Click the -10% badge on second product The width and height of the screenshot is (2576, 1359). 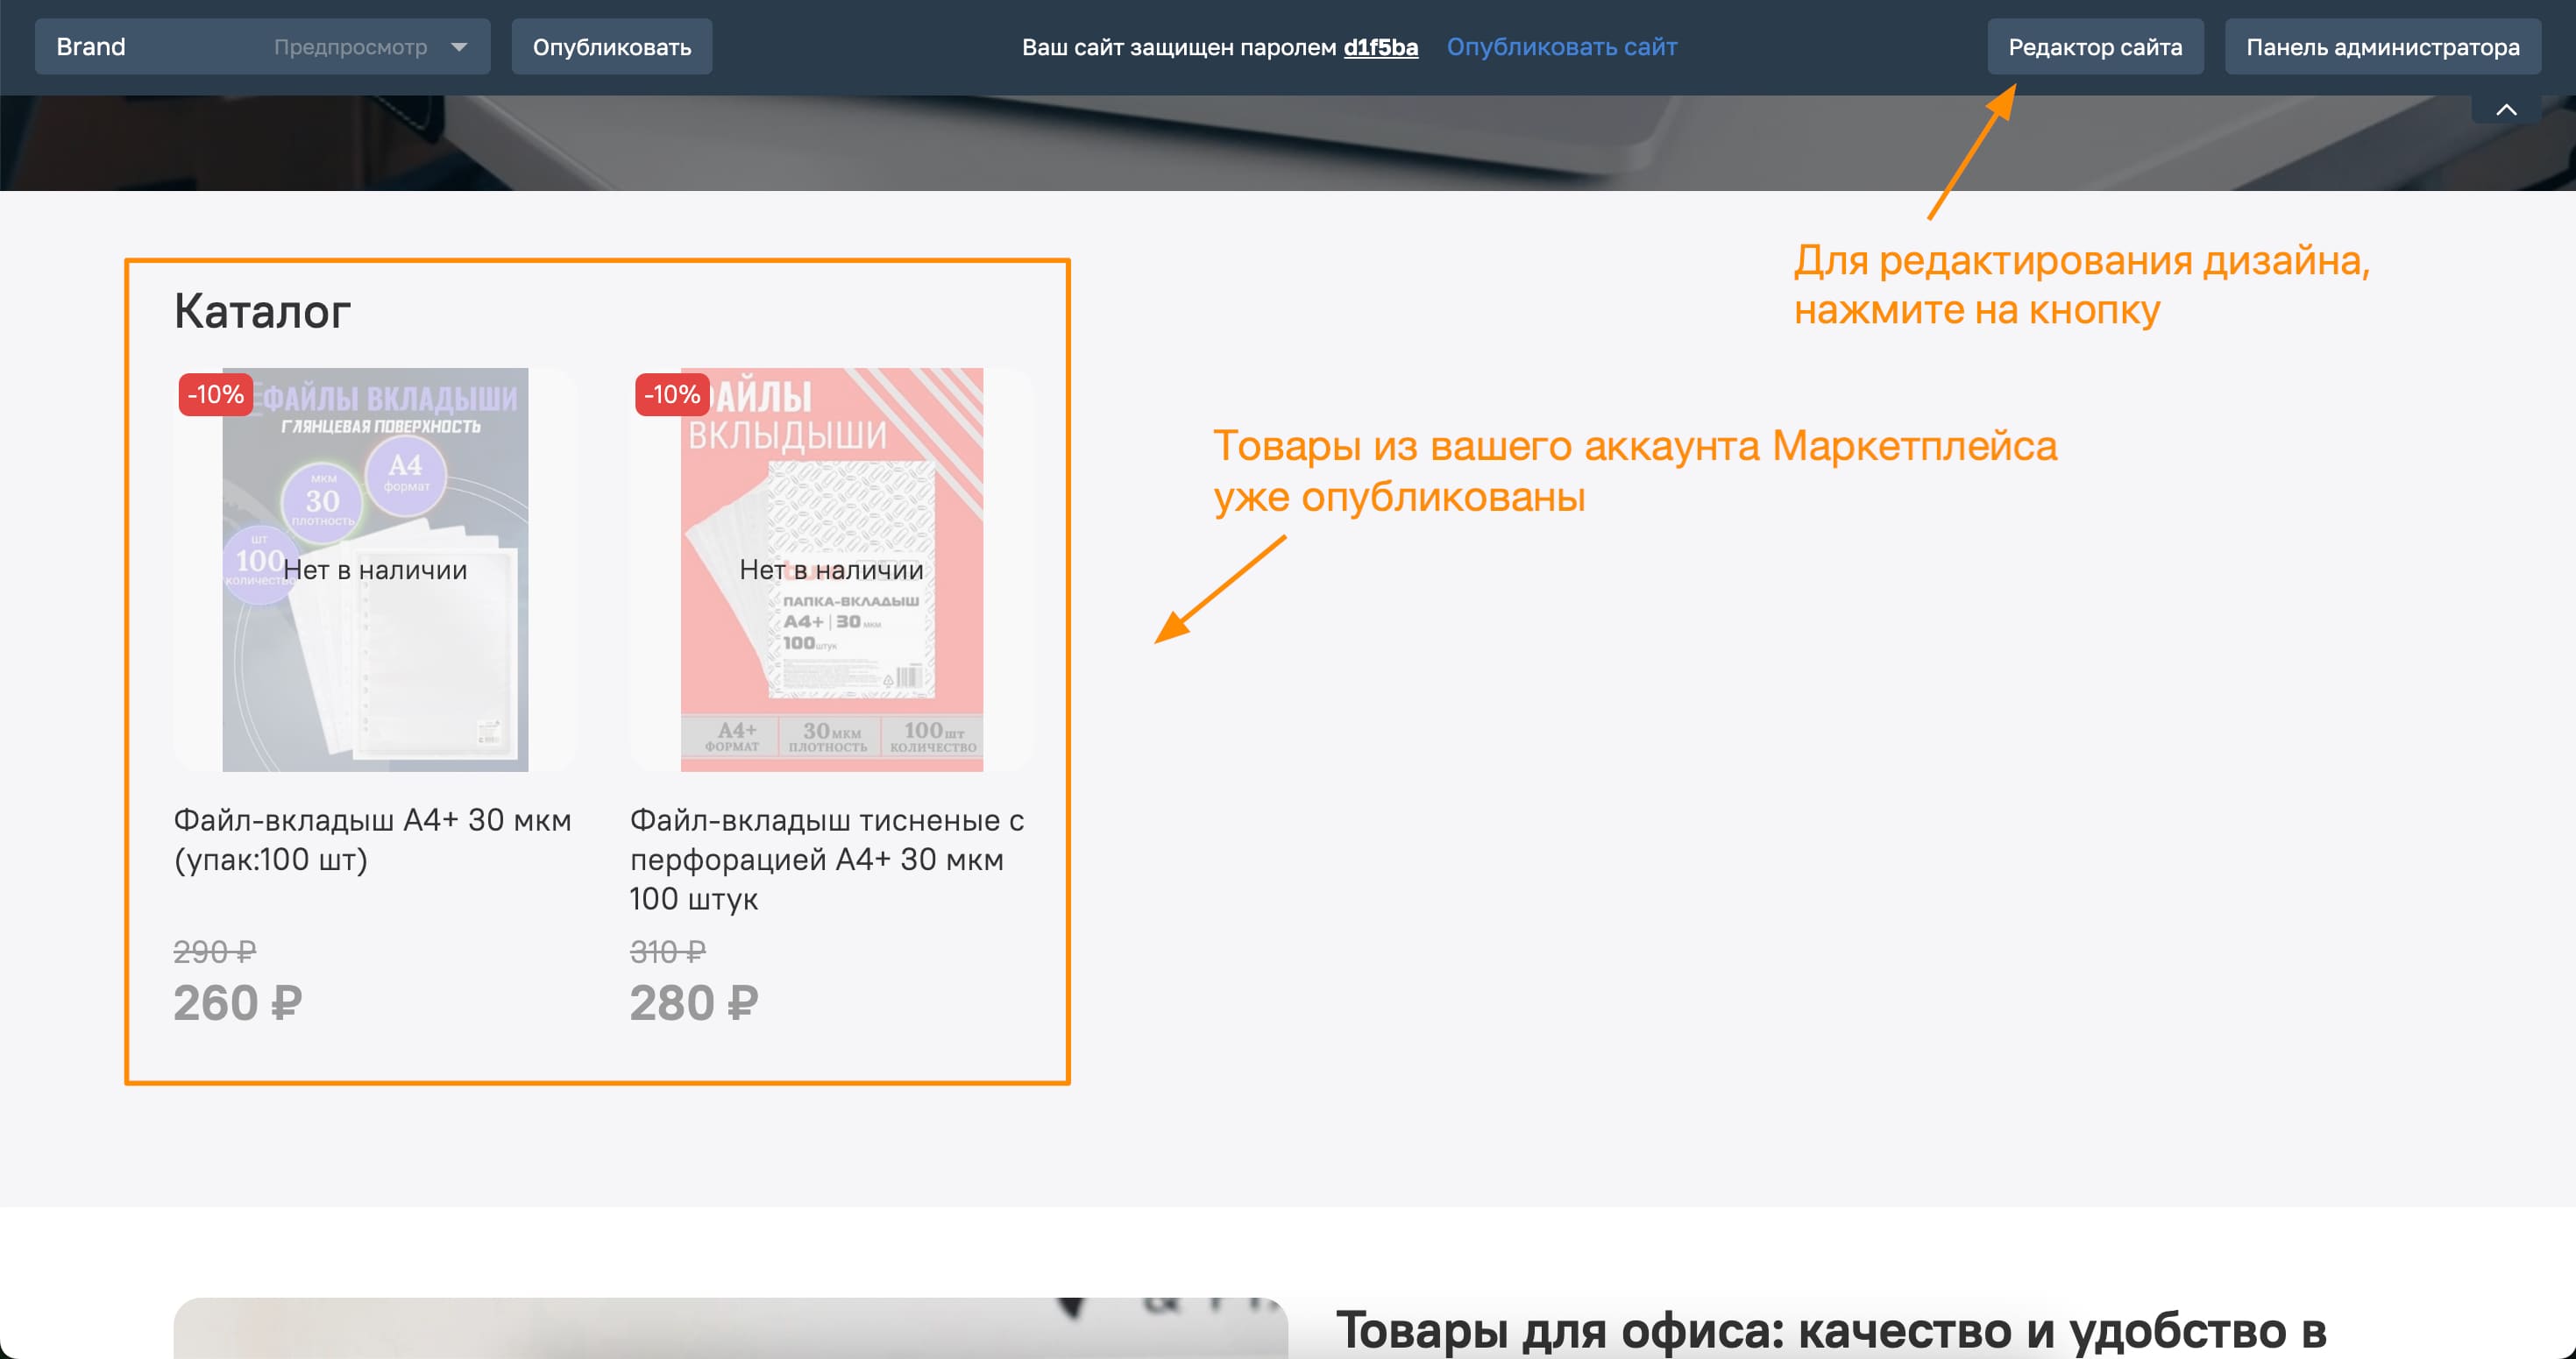pos(671,395)
